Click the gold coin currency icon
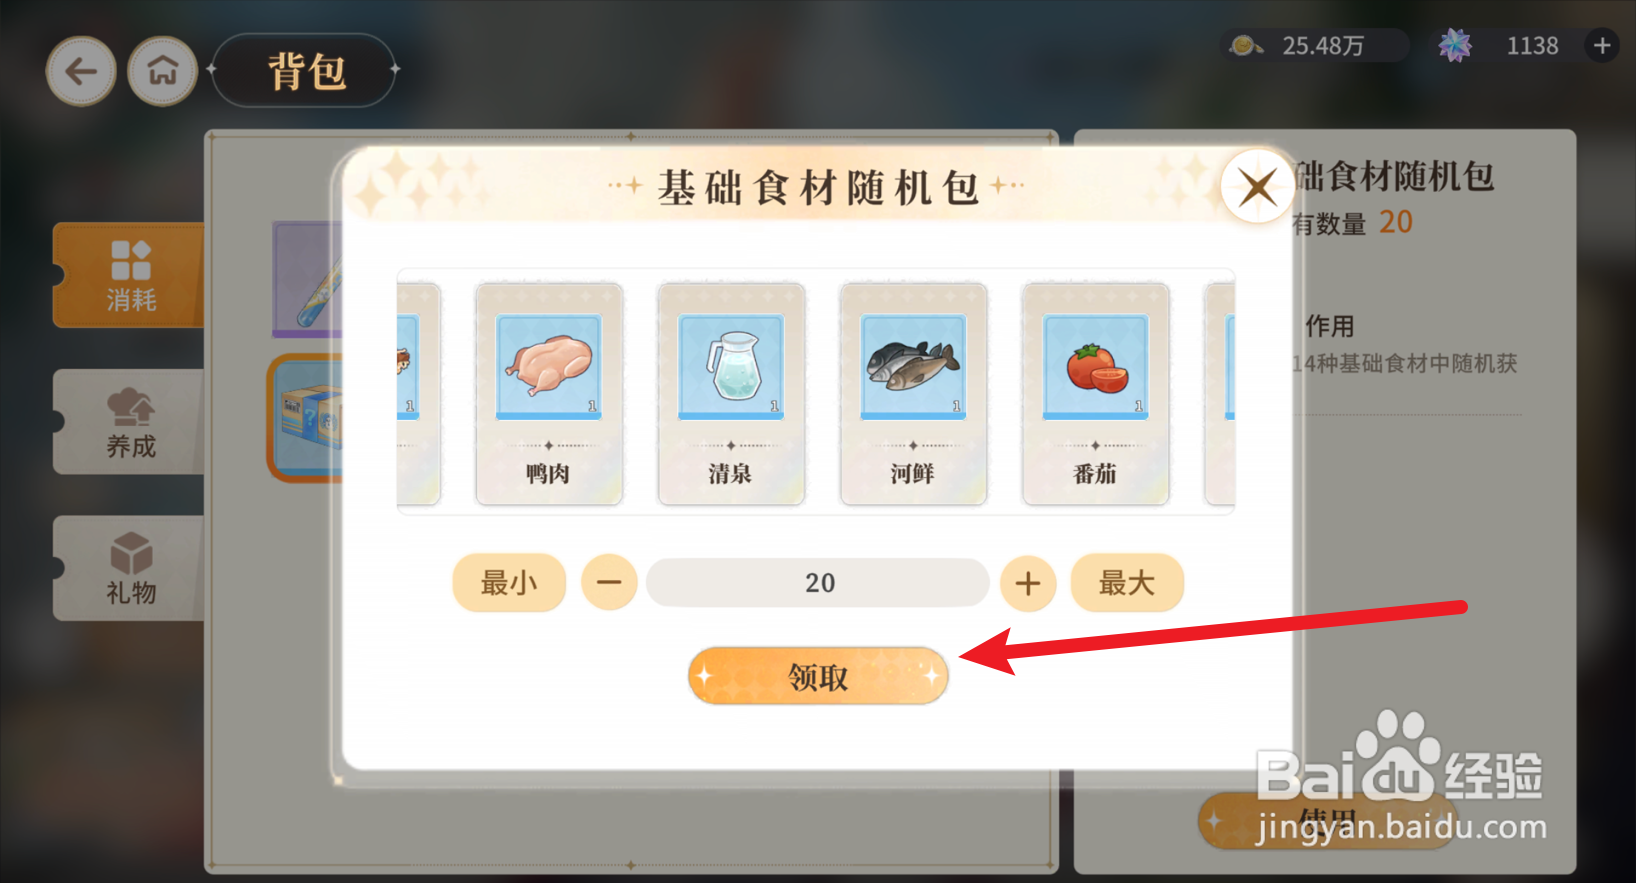The width and height of the screenshot is (1636, 883). coord(1246,45)
